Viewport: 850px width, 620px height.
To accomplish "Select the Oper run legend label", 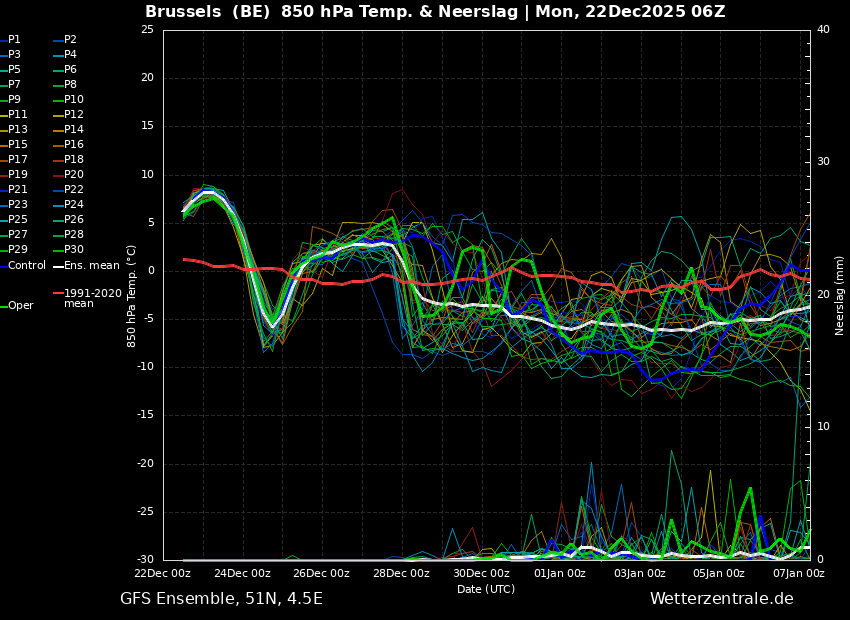I will [20, 306].
